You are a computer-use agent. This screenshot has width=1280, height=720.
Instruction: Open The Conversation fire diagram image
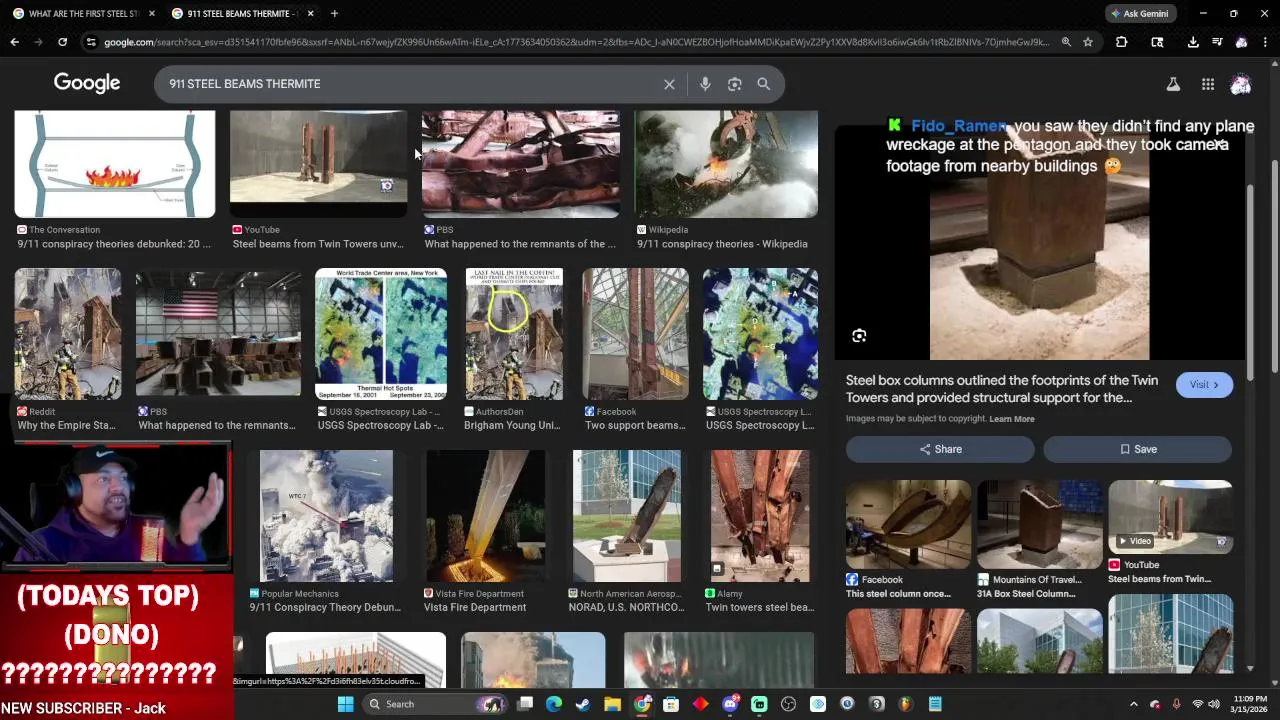click(x=115, y=164)
